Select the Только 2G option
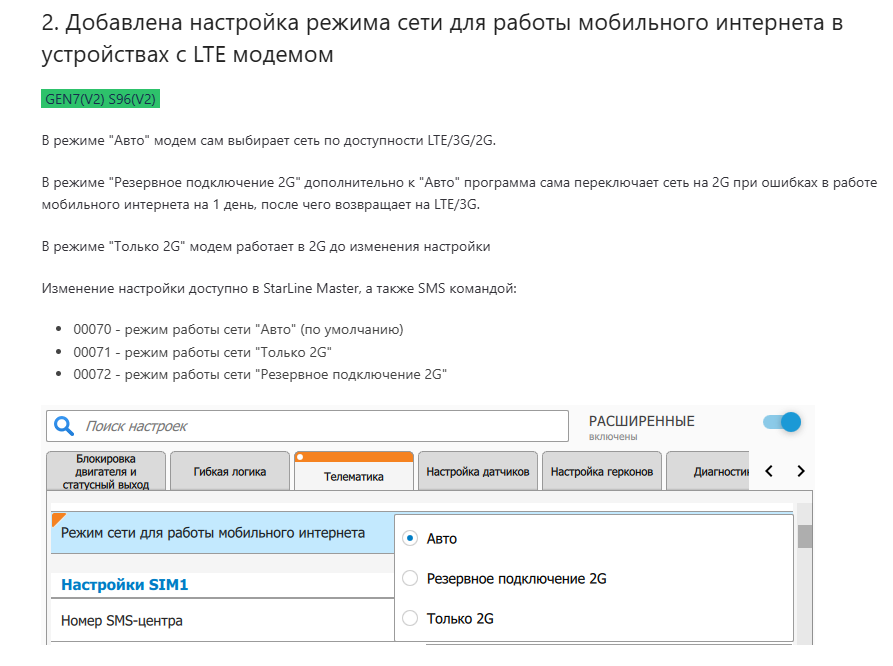This screenshot has height=666, width=893. (x=409, y=618)
